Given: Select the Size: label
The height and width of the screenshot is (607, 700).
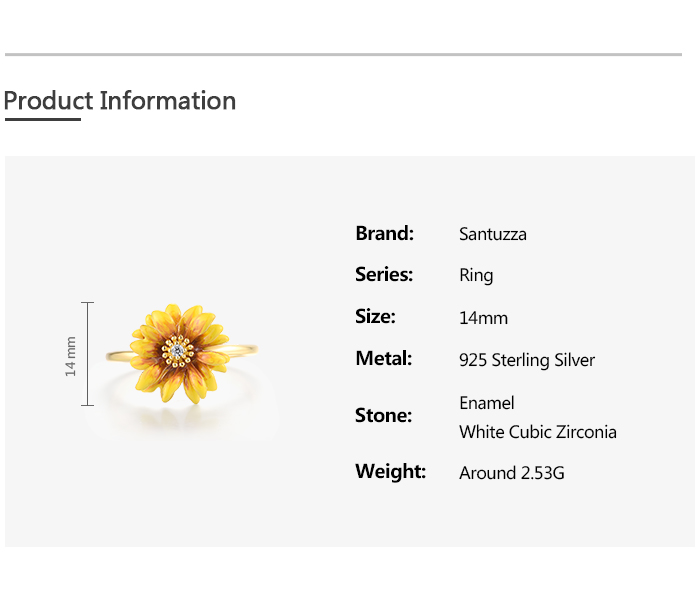Looking at the screenshot, I should [375, 316].
